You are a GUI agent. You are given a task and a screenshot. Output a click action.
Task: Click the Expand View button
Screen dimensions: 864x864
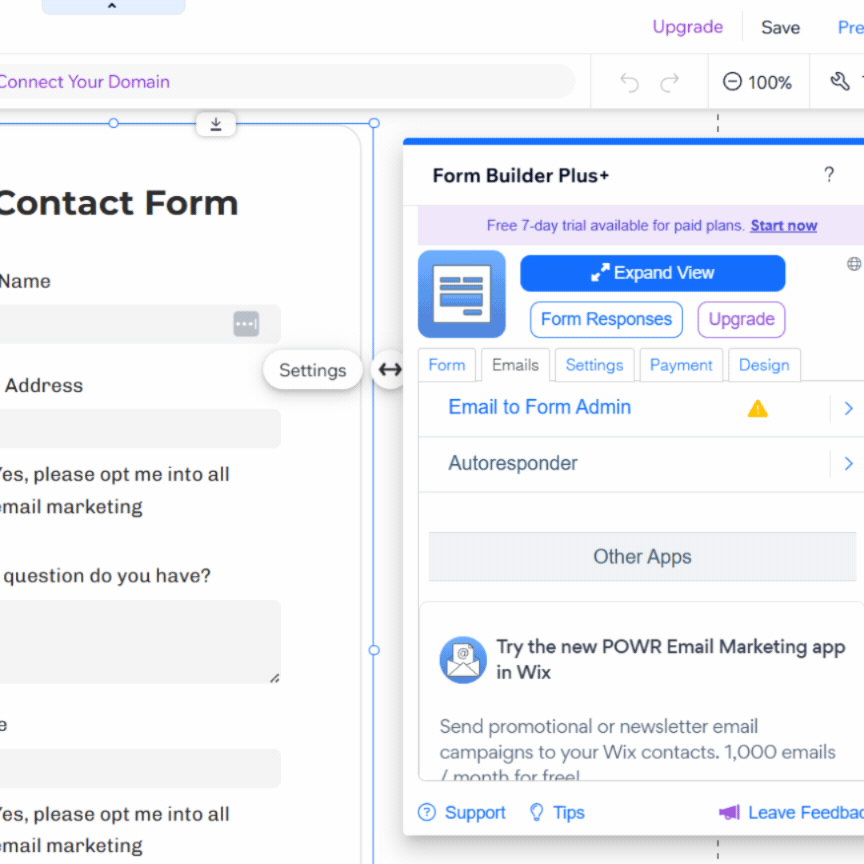click(x=652, y=273)
